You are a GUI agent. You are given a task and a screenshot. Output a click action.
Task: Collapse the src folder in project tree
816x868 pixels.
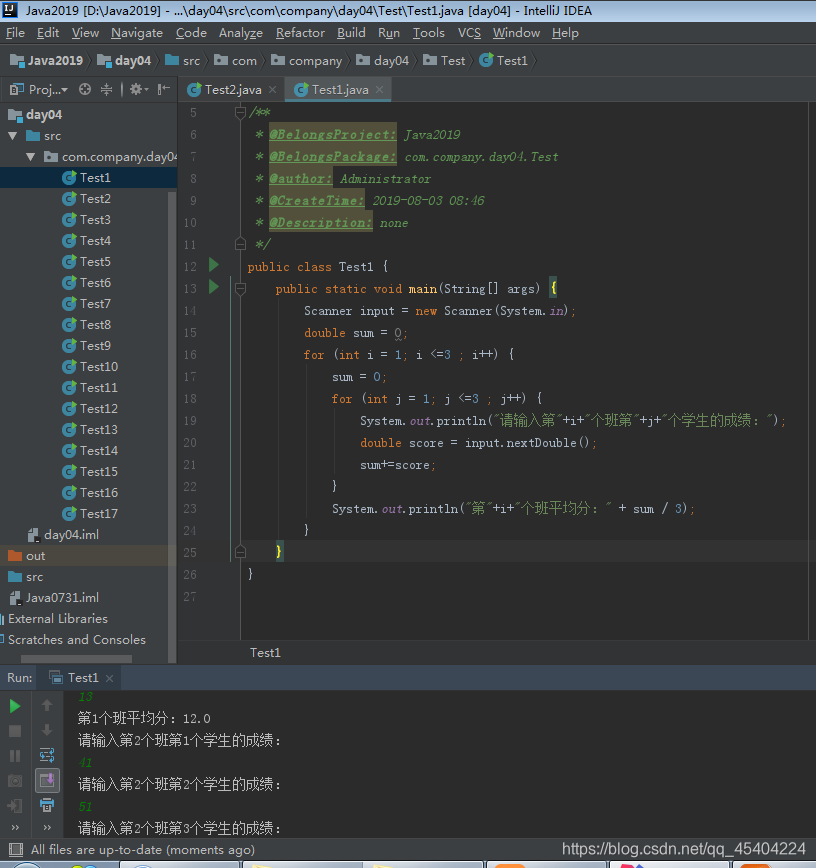13,136
